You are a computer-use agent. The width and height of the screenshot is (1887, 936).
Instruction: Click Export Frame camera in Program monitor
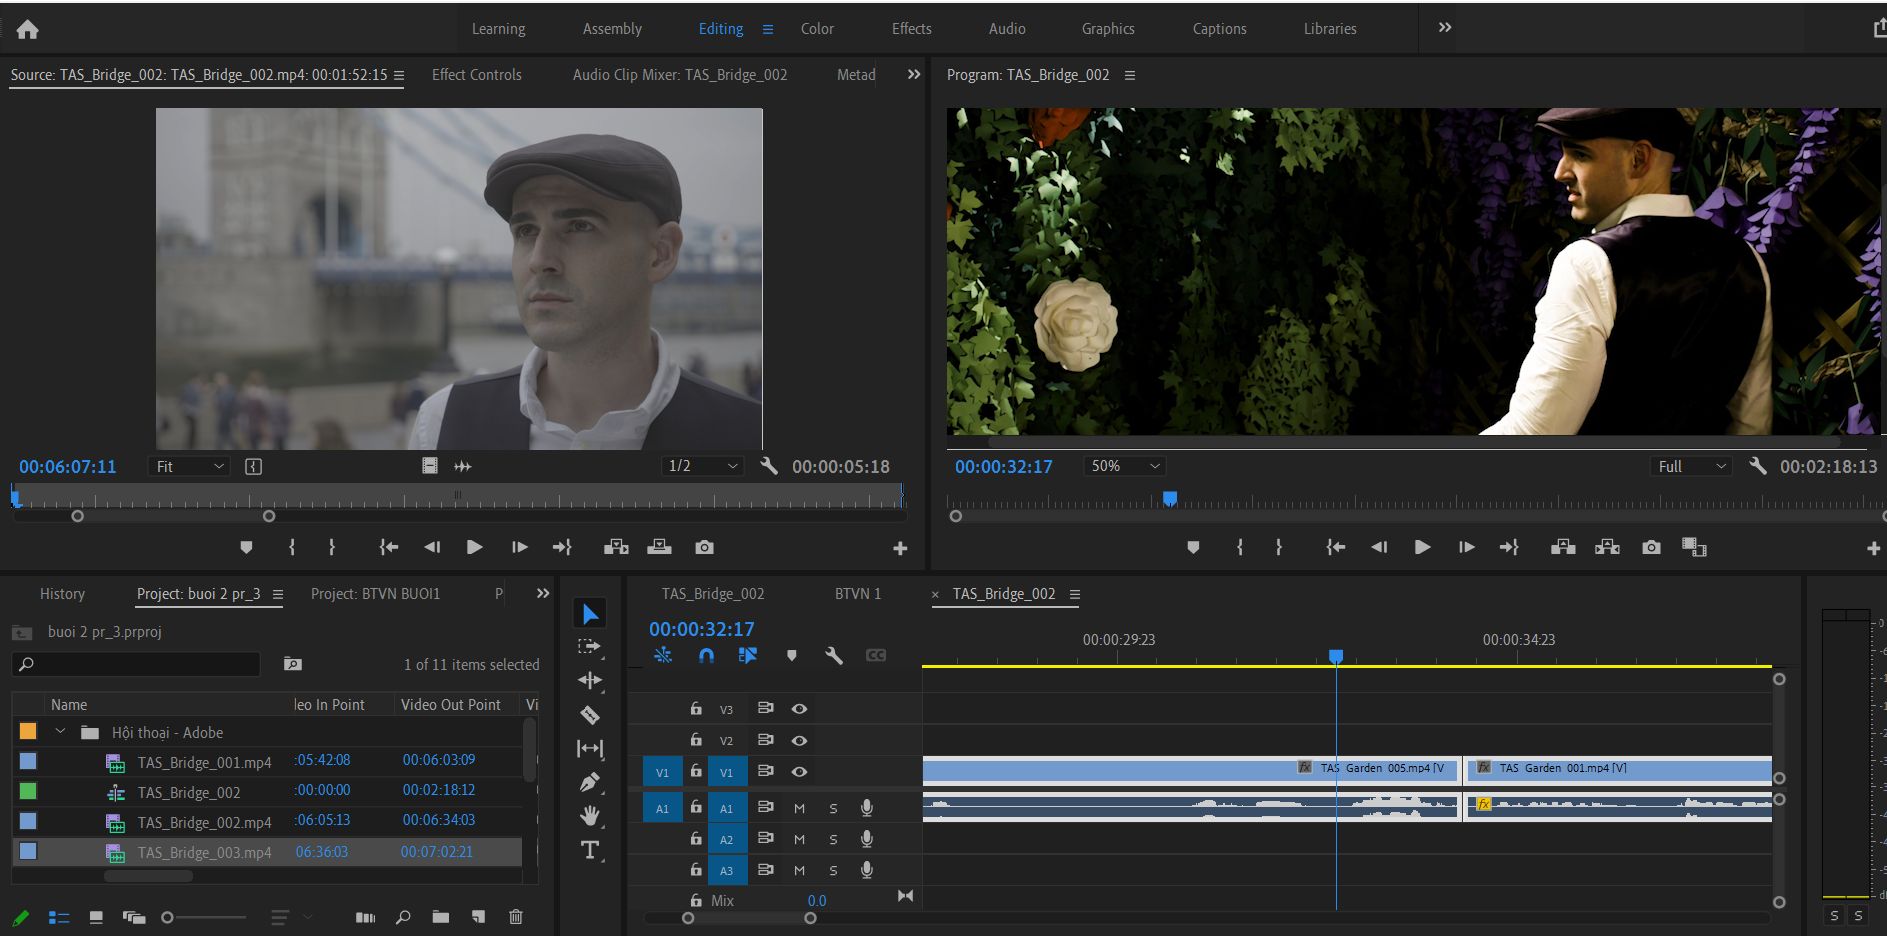click(x=1651, y=547)
